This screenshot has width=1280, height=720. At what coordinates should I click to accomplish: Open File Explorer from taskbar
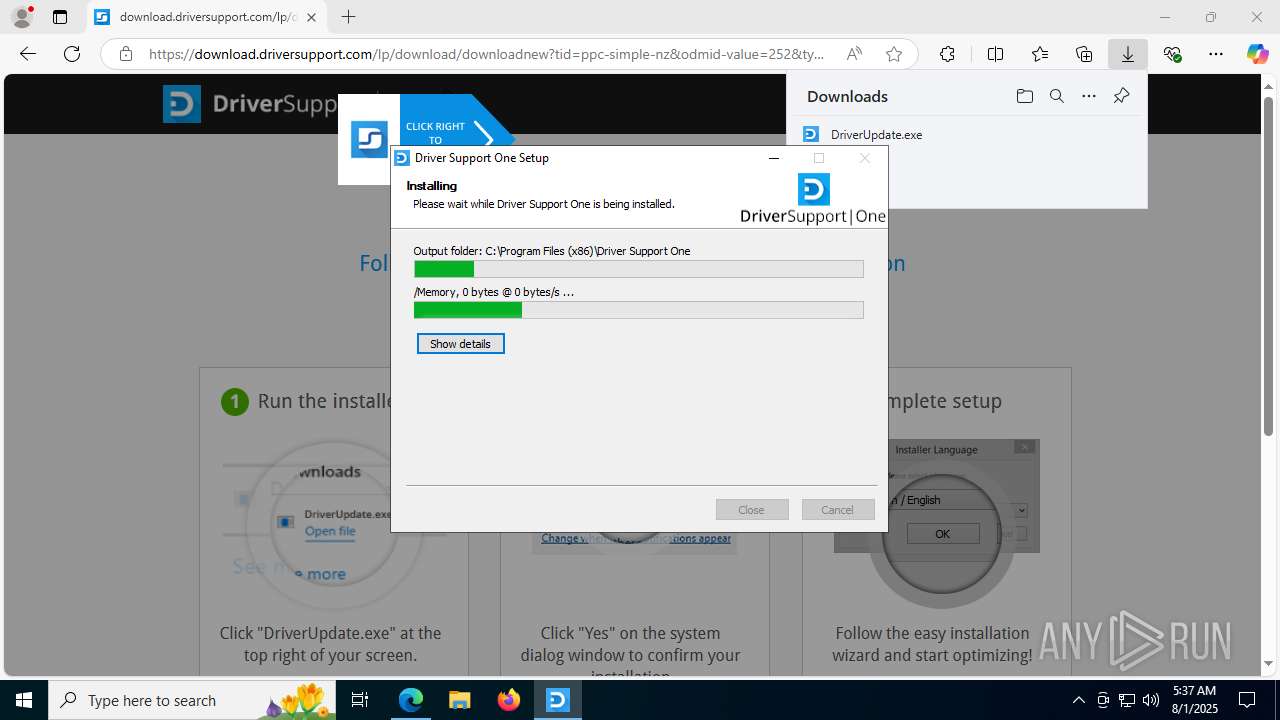click(460, 700)
